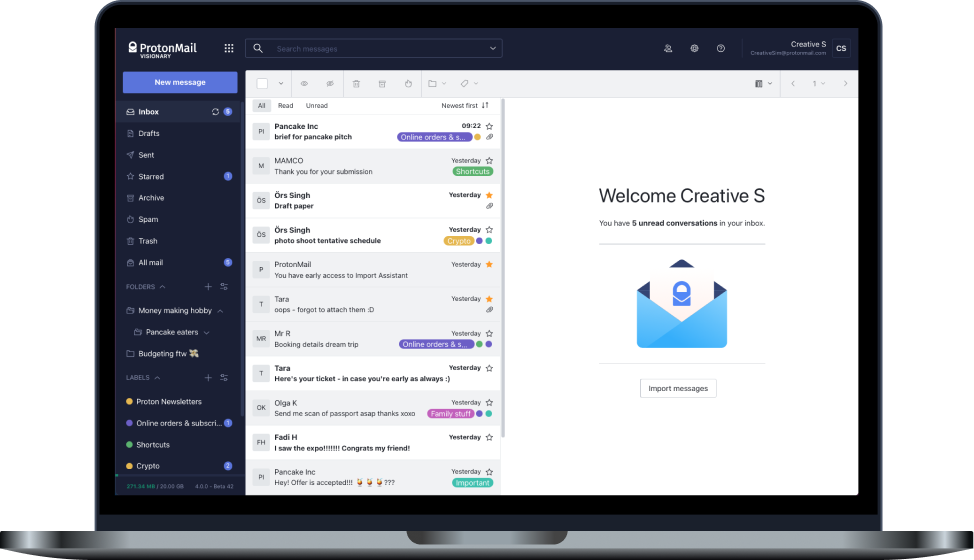Collapse the Money making hobby folder
974x560 pixels.
click(220, 311)
